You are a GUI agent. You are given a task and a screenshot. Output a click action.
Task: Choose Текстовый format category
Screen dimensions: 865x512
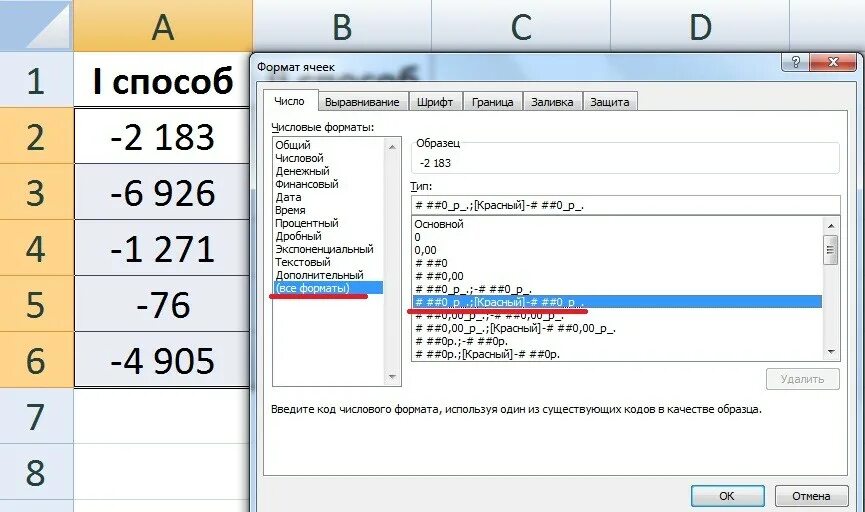click(328, 262)
